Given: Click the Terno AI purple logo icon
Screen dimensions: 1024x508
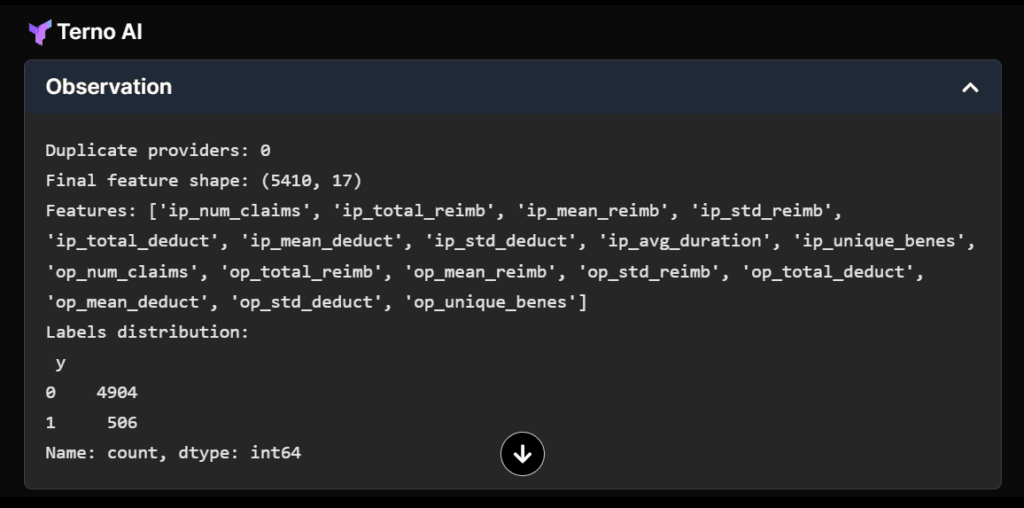Looking at the screenshot, I should [x=39, y=32].
